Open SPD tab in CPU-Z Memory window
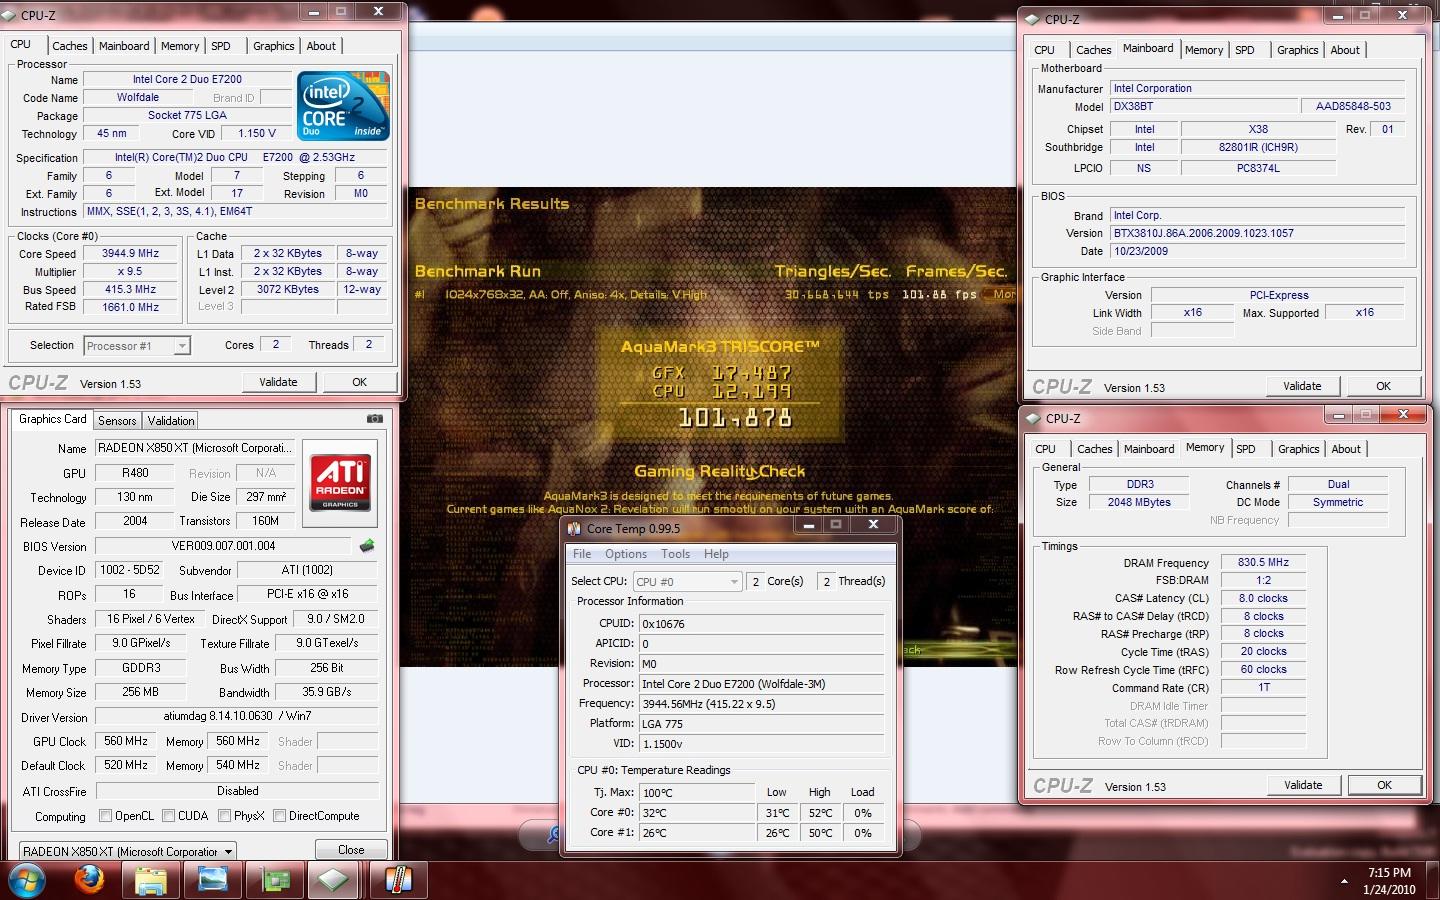Viewport: 1440px width, 900px height. pos(1245,449)
